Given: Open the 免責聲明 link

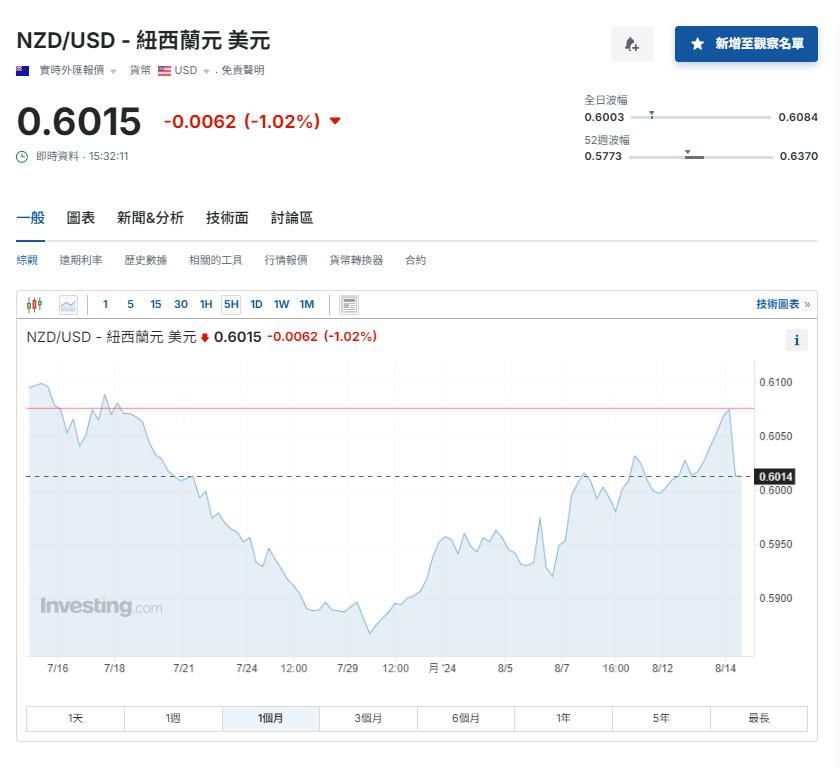Looking at the screenshot, I should (243, 71).
